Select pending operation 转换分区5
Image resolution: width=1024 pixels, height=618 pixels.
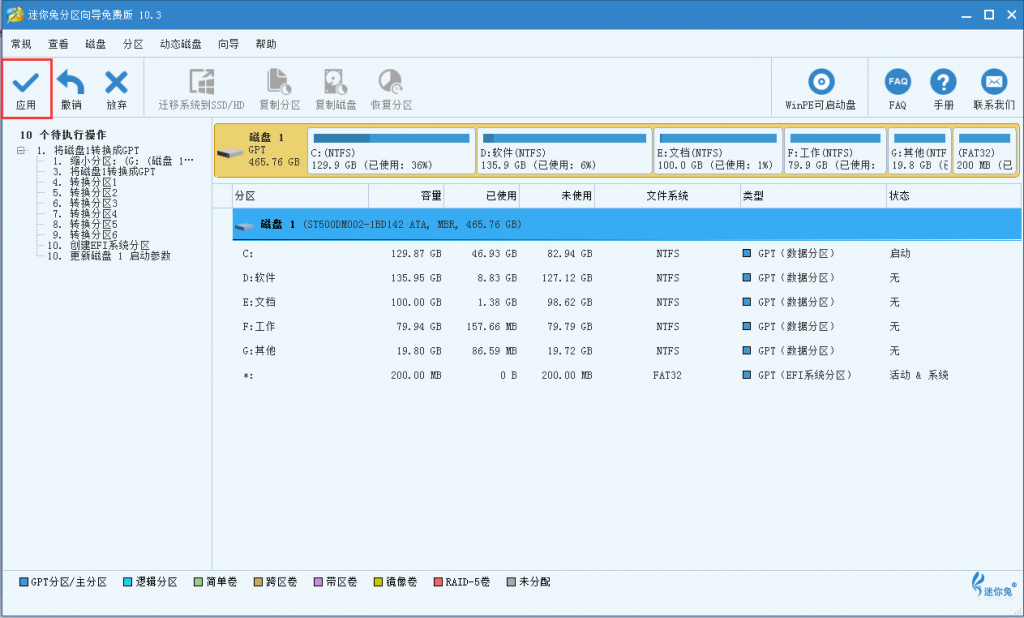(85, 224)
